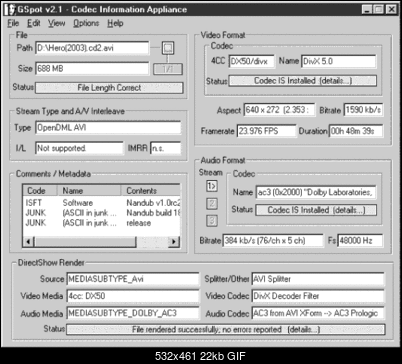The image size is (402, 364).
Task: Click the I/L field showing Not supported
Action: [x=79, y=148]
